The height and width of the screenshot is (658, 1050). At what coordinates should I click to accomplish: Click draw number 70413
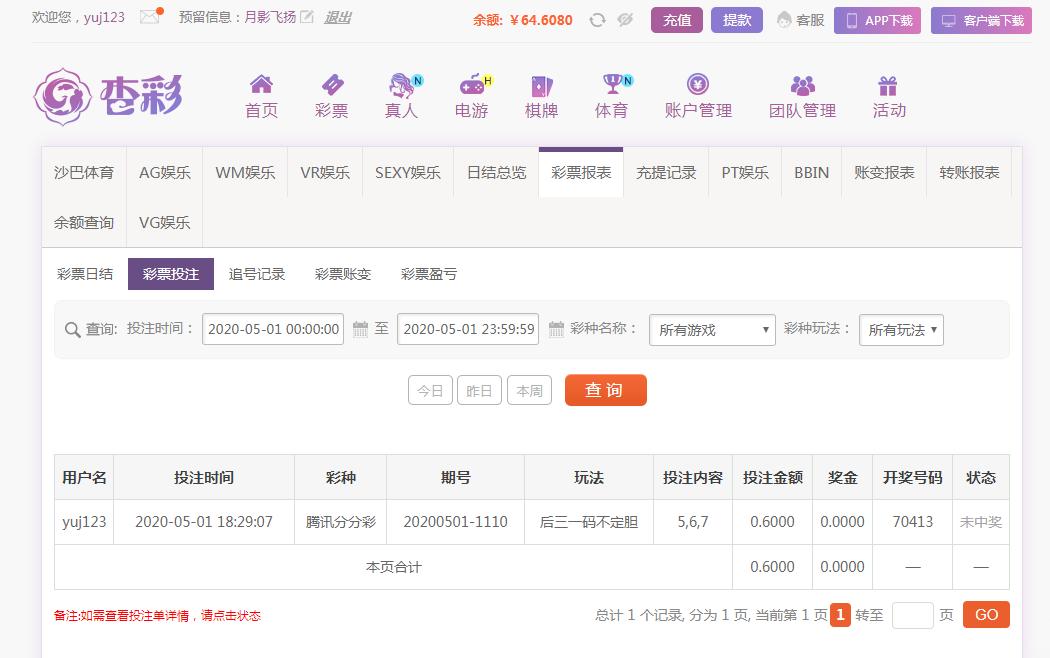point(913,522)
